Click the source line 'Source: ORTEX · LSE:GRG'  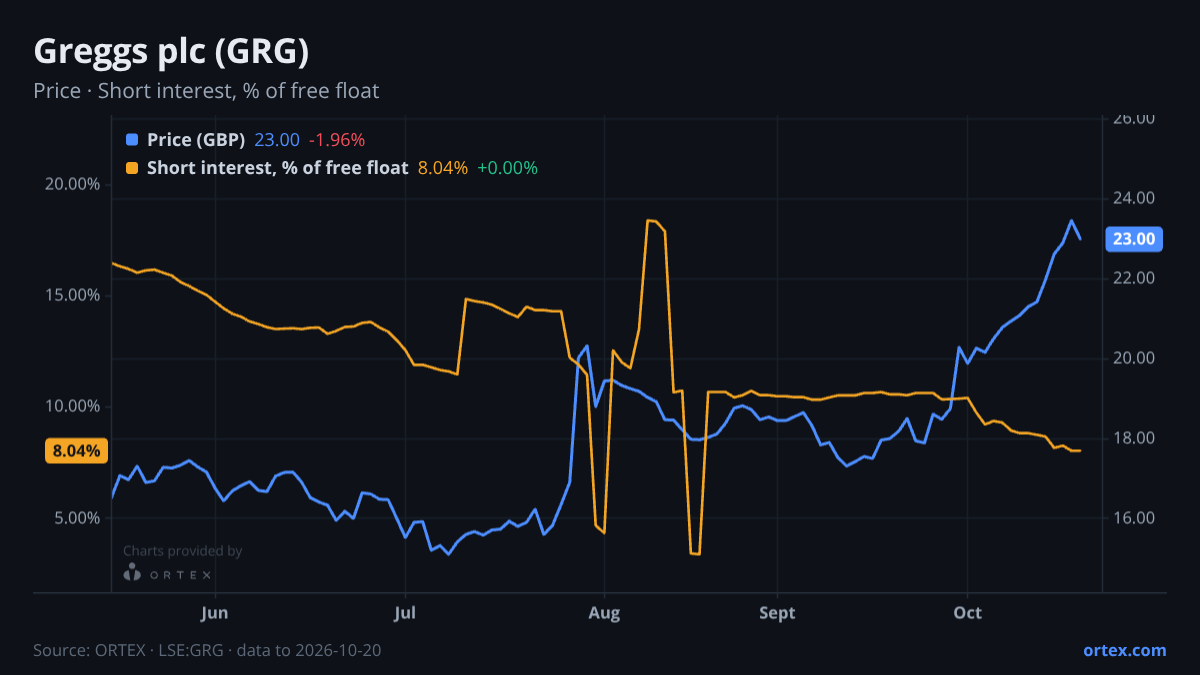pos(131,650)
